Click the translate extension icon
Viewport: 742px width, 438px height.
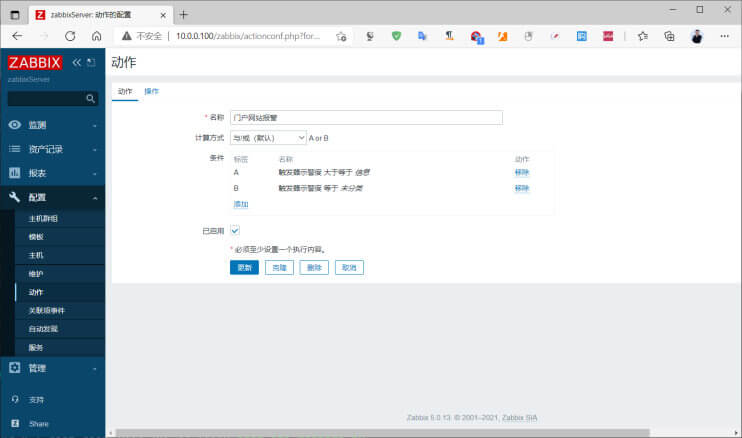click(423, 36)
